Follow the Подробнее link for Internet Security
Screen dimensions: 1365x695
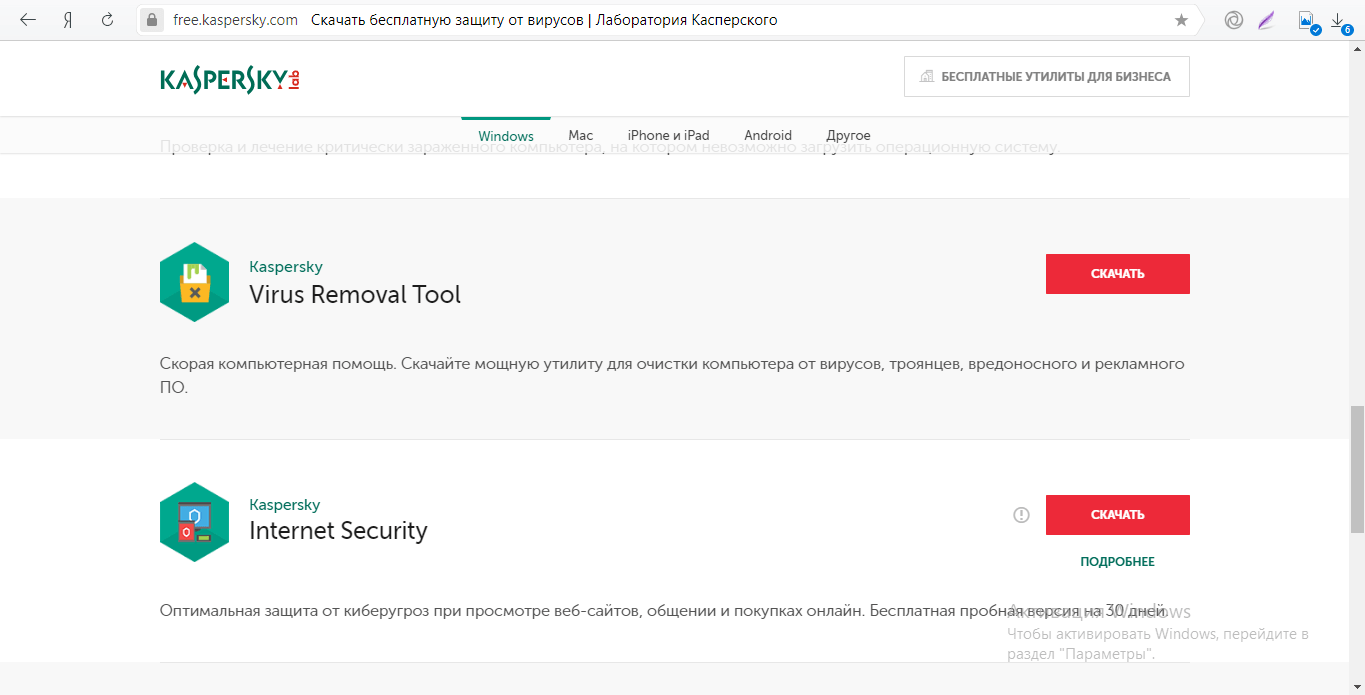(1118, 562)
